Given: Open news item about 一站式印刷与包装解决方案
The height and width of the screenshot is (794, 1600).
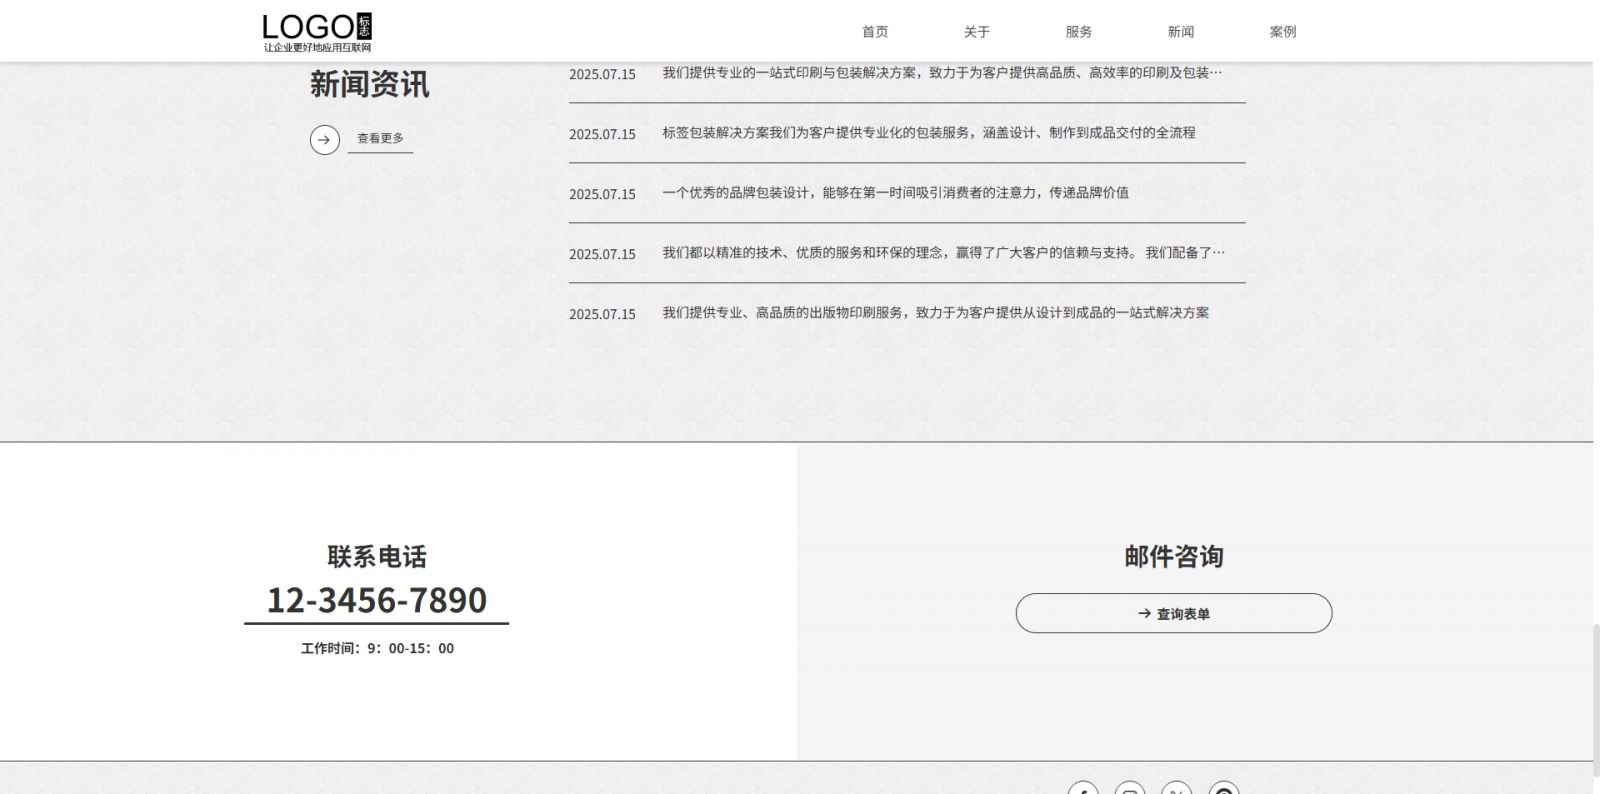Looking at the screenshot, I should [x=942, y=73].
